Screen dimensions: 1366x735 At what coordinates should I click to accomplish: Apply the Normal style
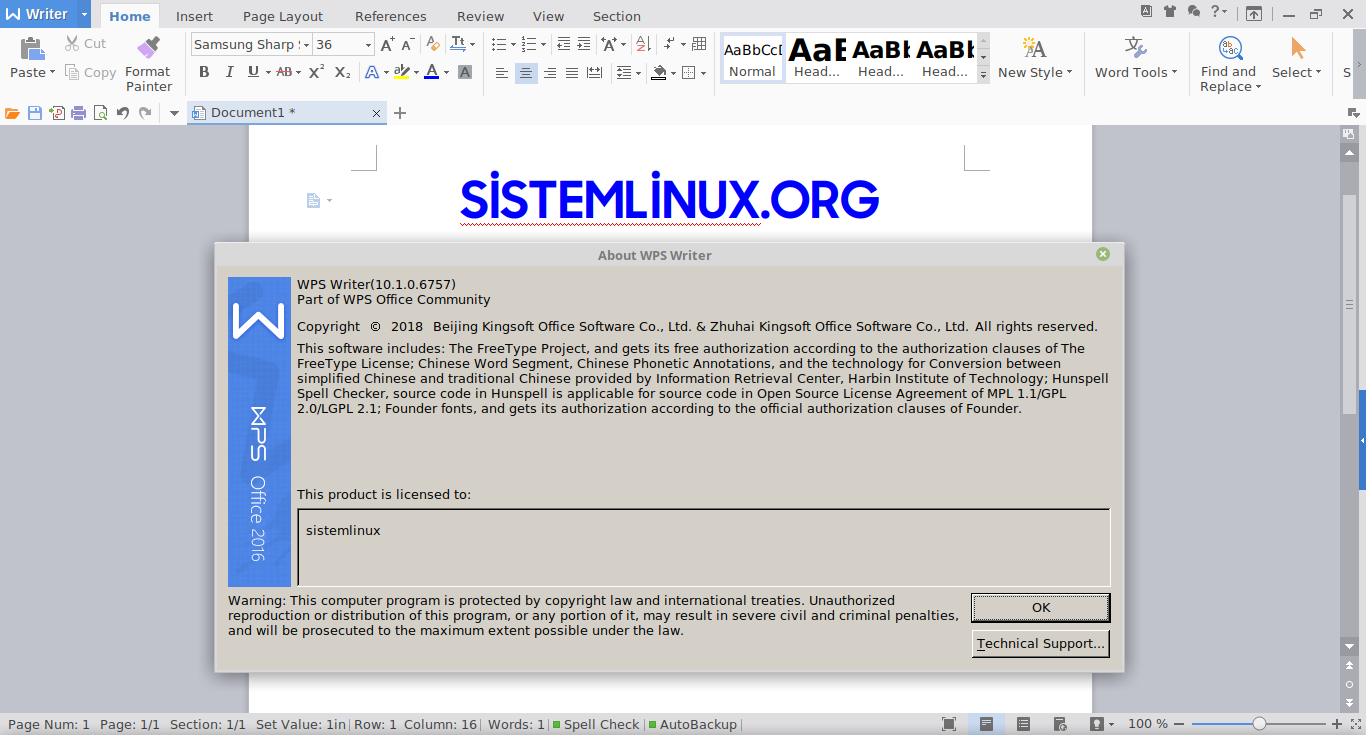tap(752, 58)
